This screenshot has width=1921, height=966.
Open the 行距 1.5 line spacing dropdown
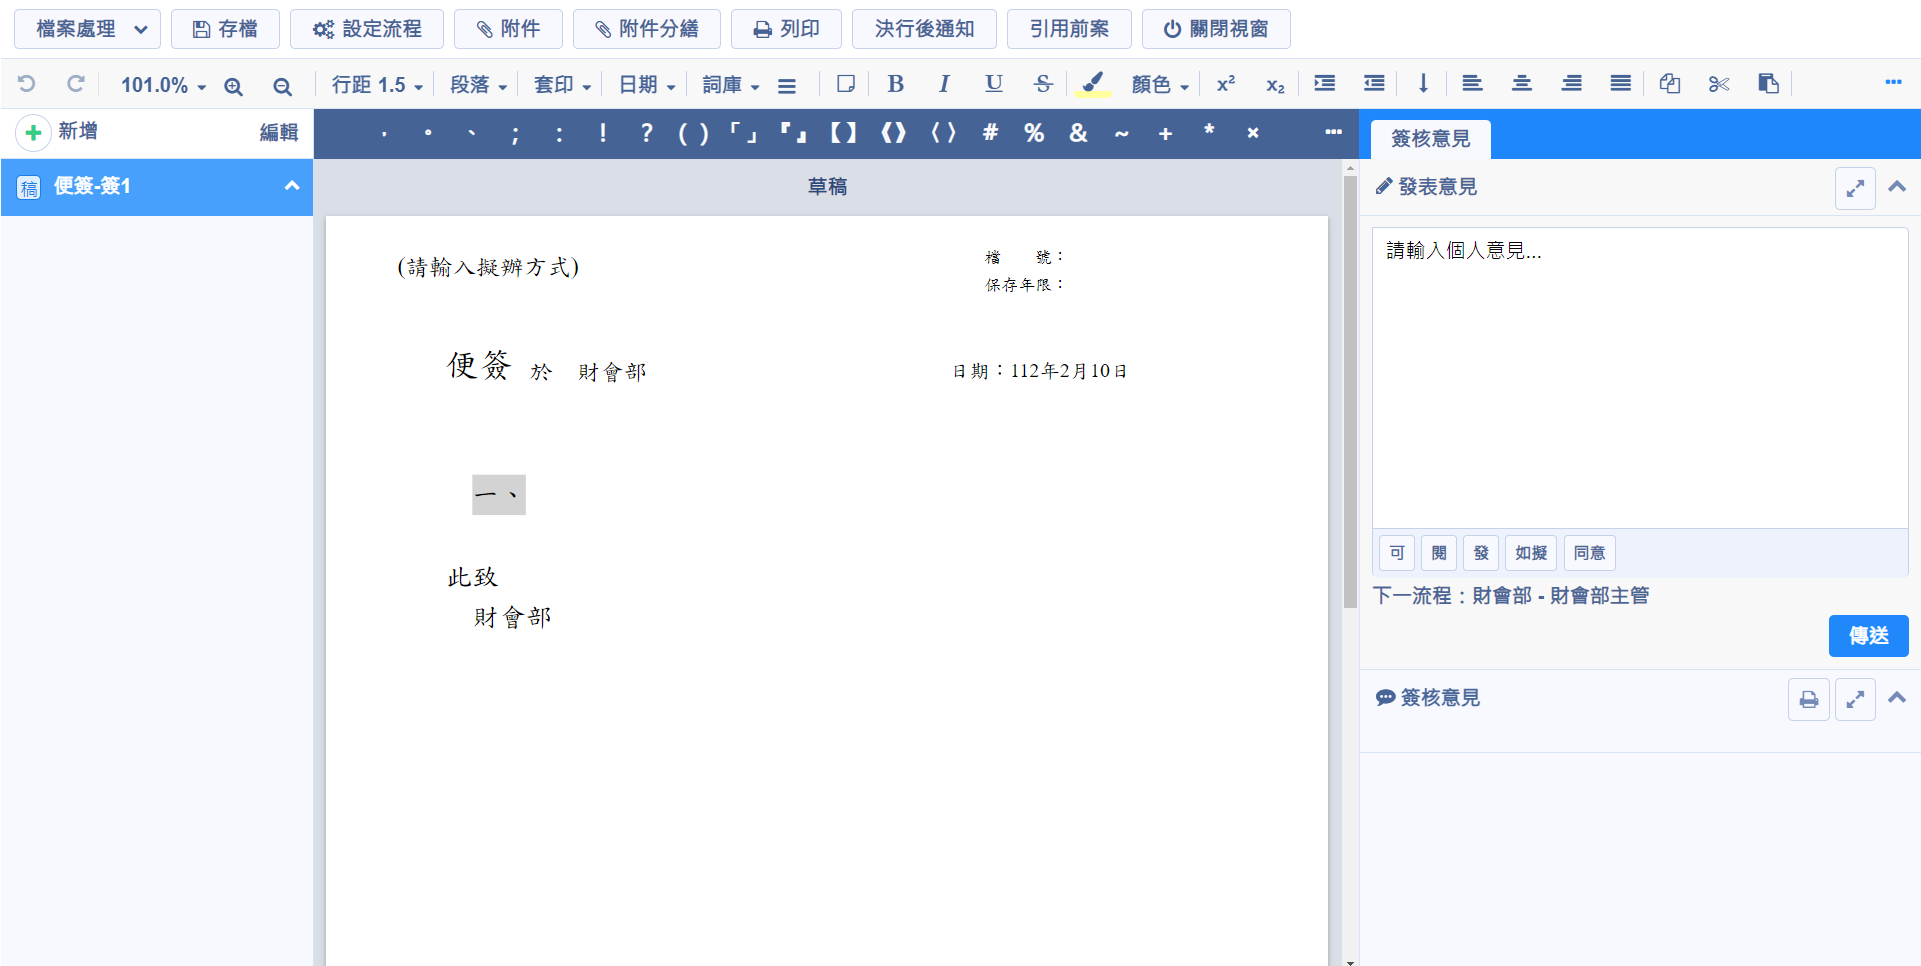pyautogui.click(x=377, y=85)
